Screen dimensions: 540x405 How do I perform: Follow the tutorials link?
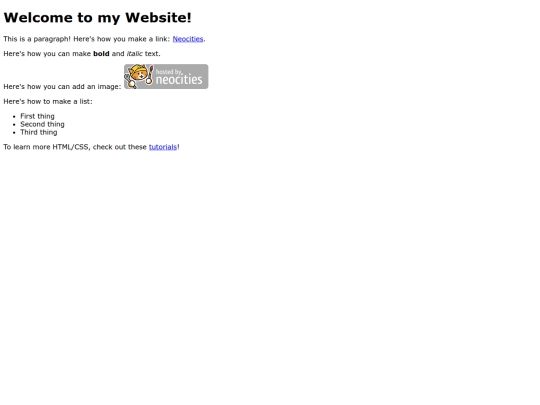163,147
